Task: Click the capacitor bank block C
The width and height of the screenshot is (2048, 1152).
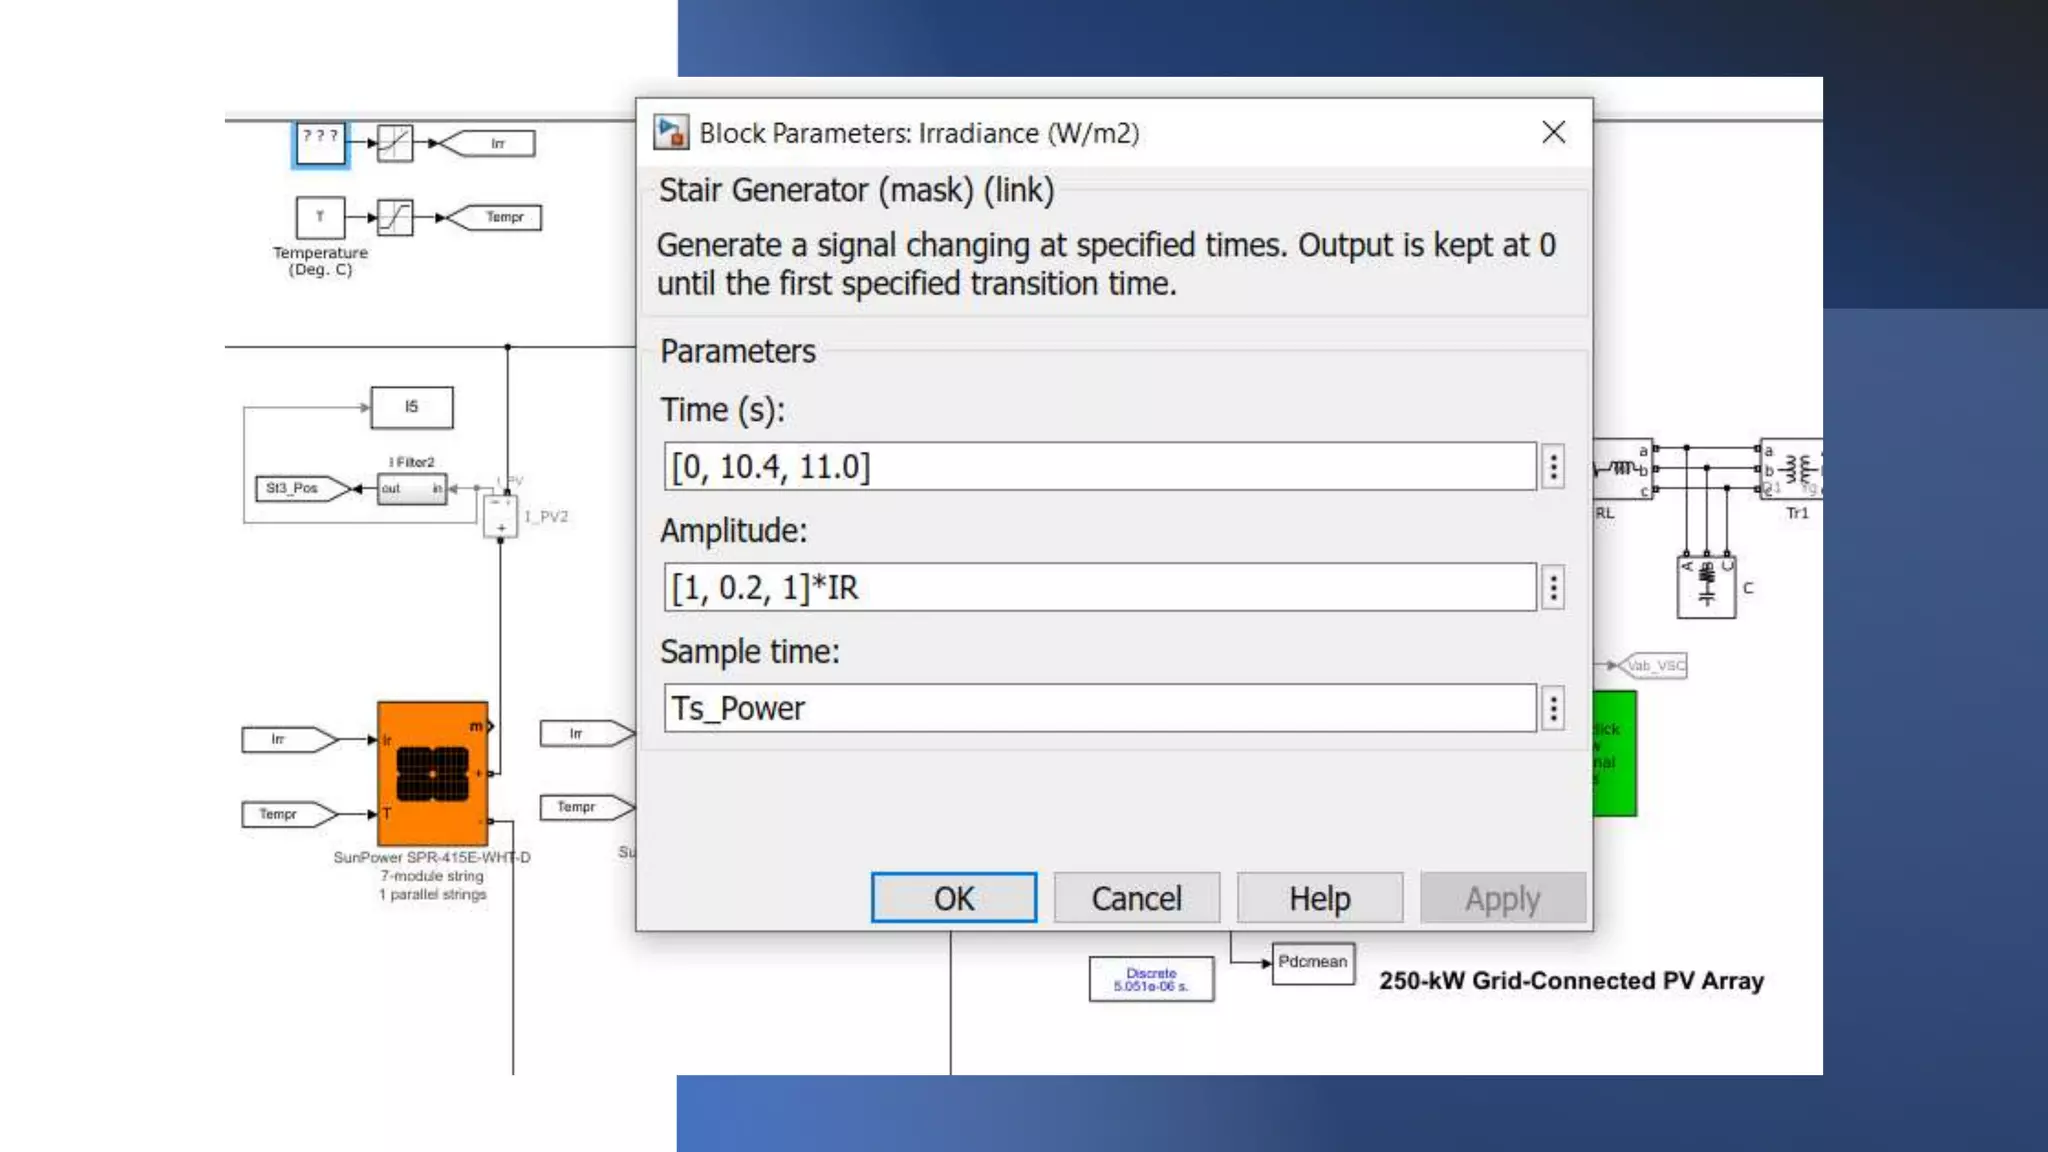Action: click(1706, 587)
